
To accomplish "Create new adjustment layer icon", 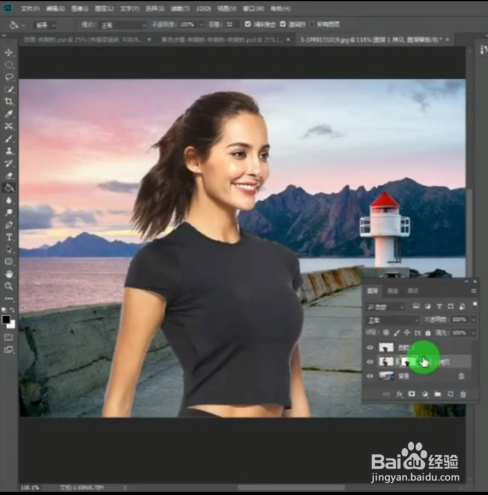I will point(425,394).
